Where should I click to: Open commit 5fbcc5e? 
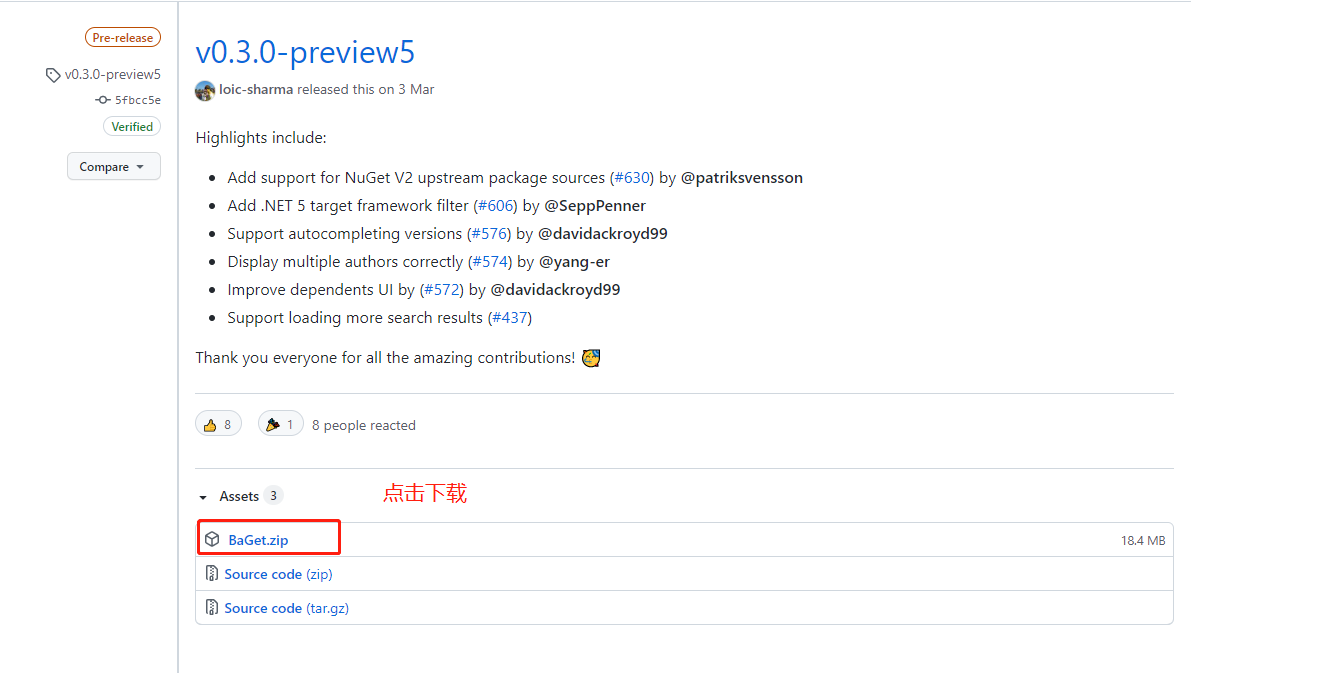pyautogui.click(x=138, y=100)
